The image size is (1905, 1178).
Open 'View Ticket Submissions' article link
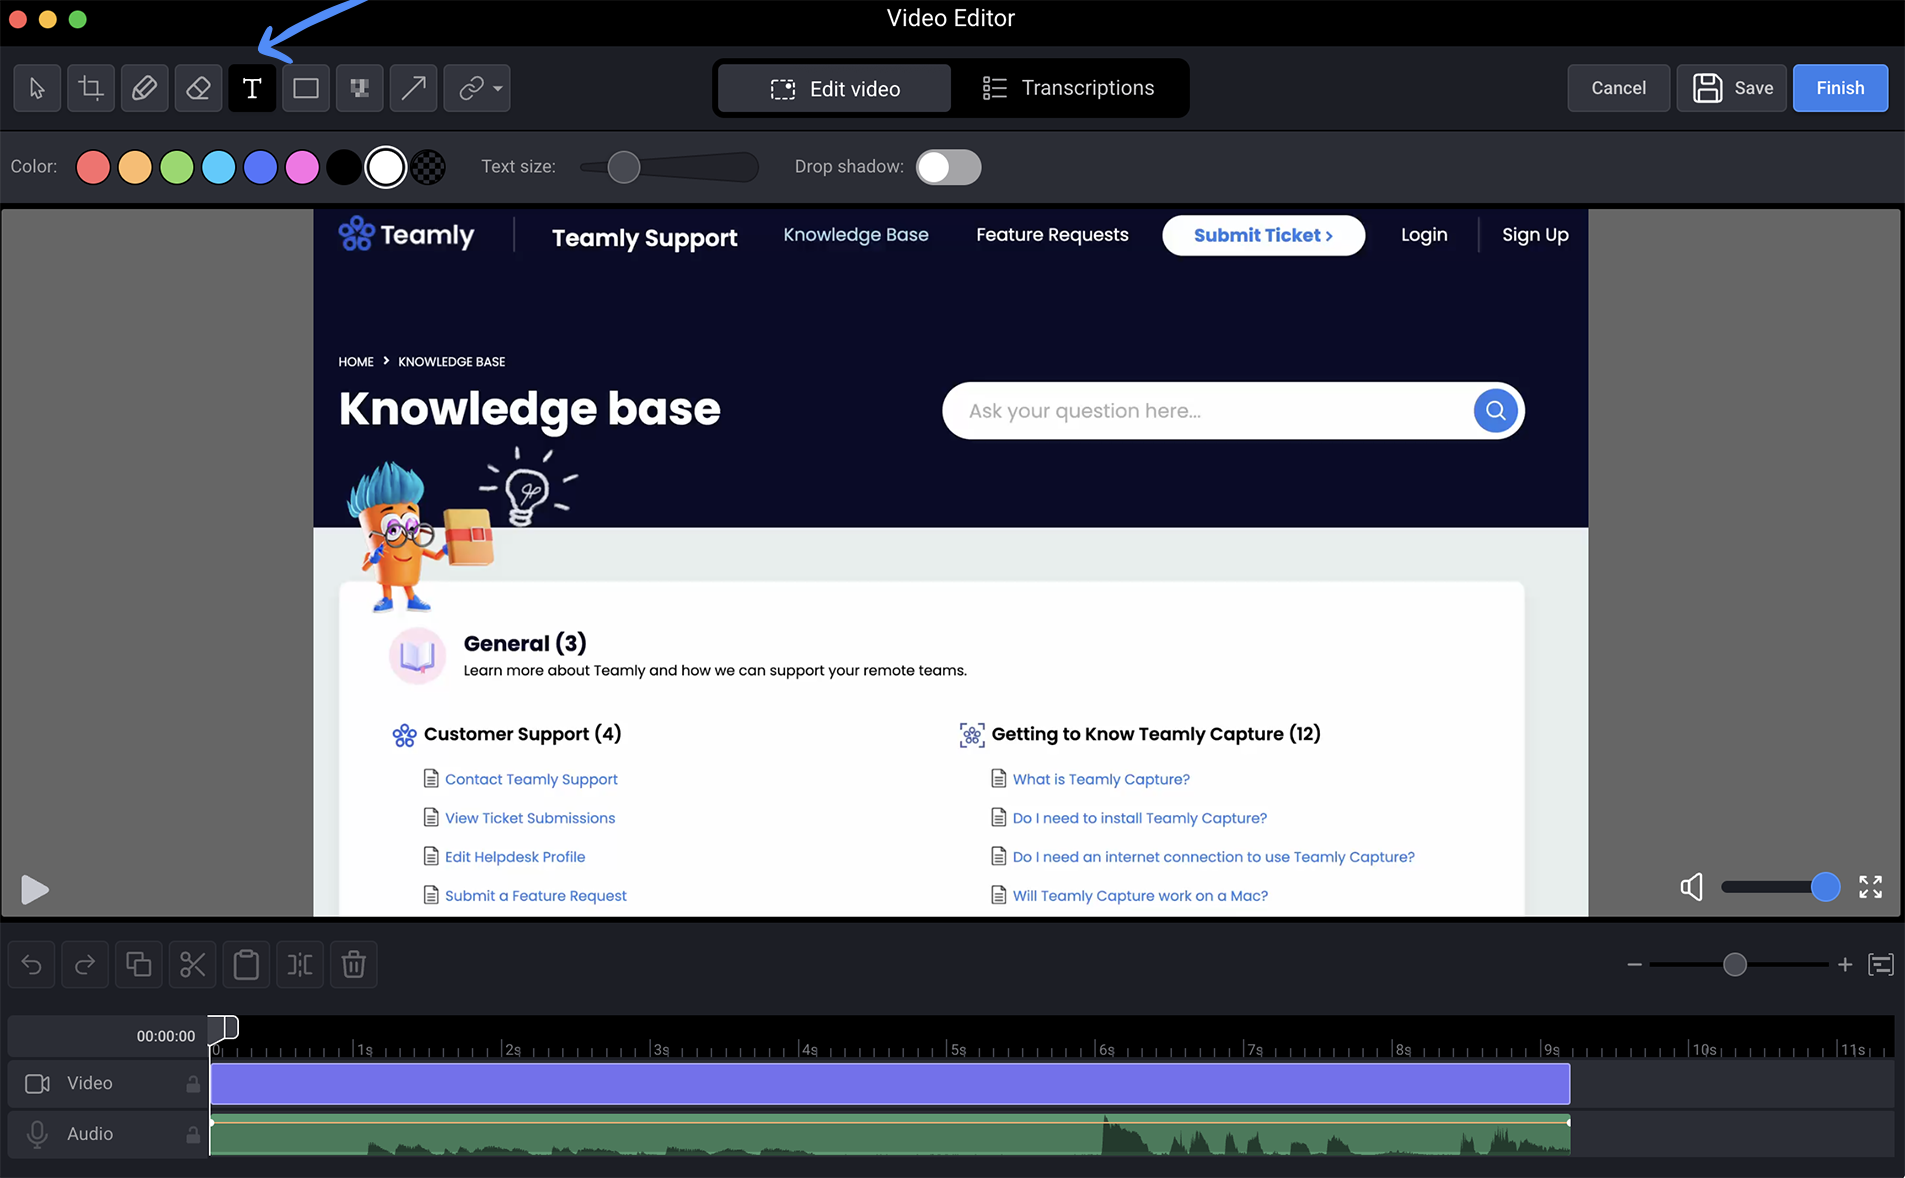(530, 818)
